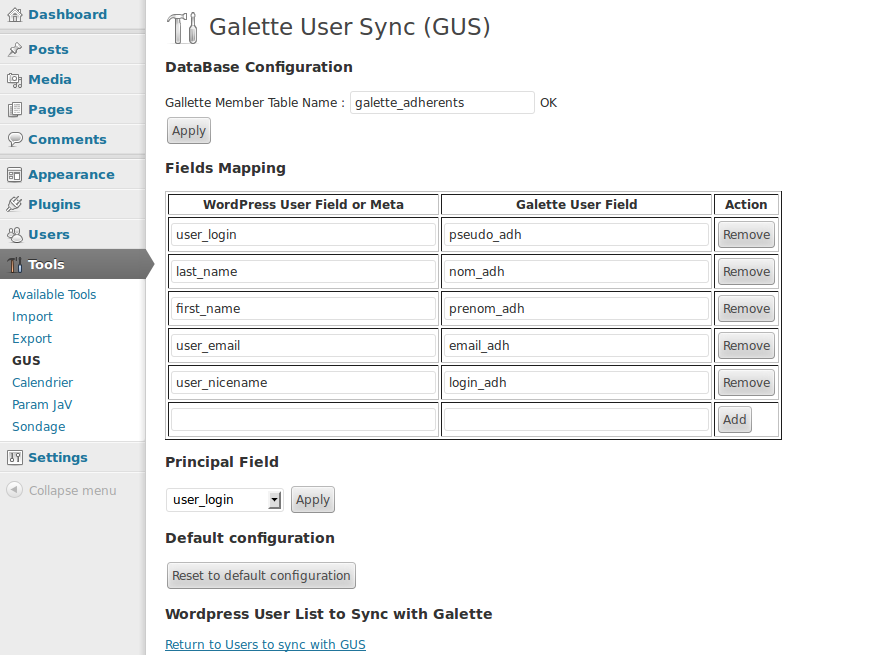Click the Users icon in the sidebar
The width and height of the screenshot is (895, 655).
pos(15,234)
